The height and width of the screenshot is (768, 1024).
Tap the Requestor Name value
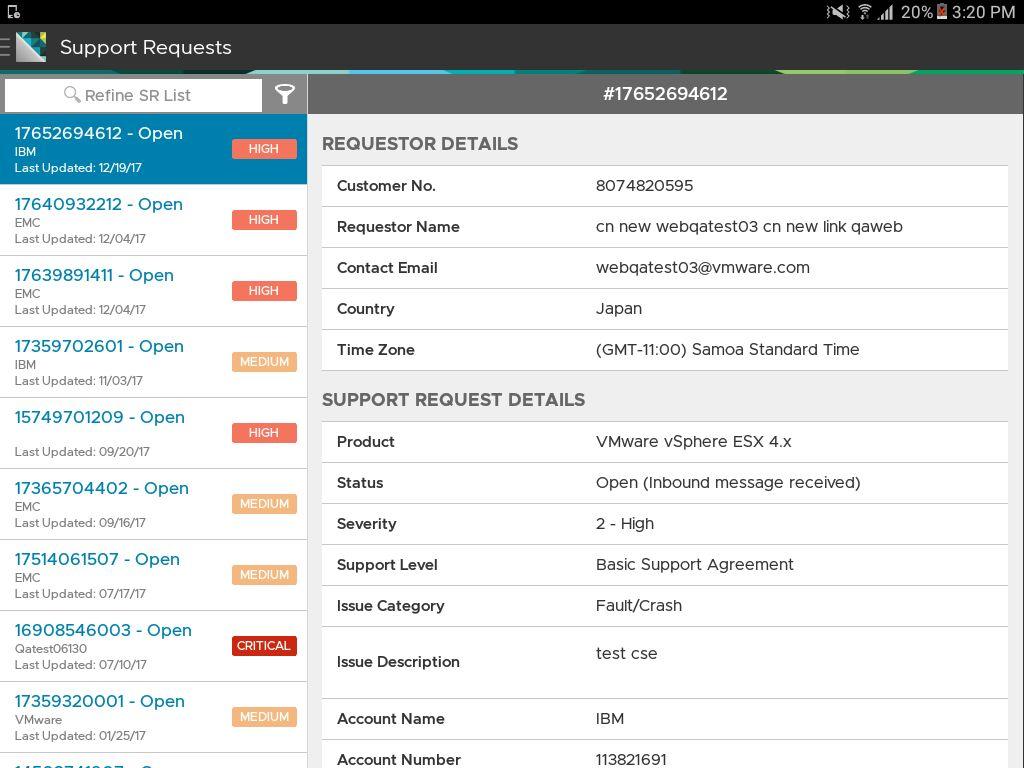(749, 227)
